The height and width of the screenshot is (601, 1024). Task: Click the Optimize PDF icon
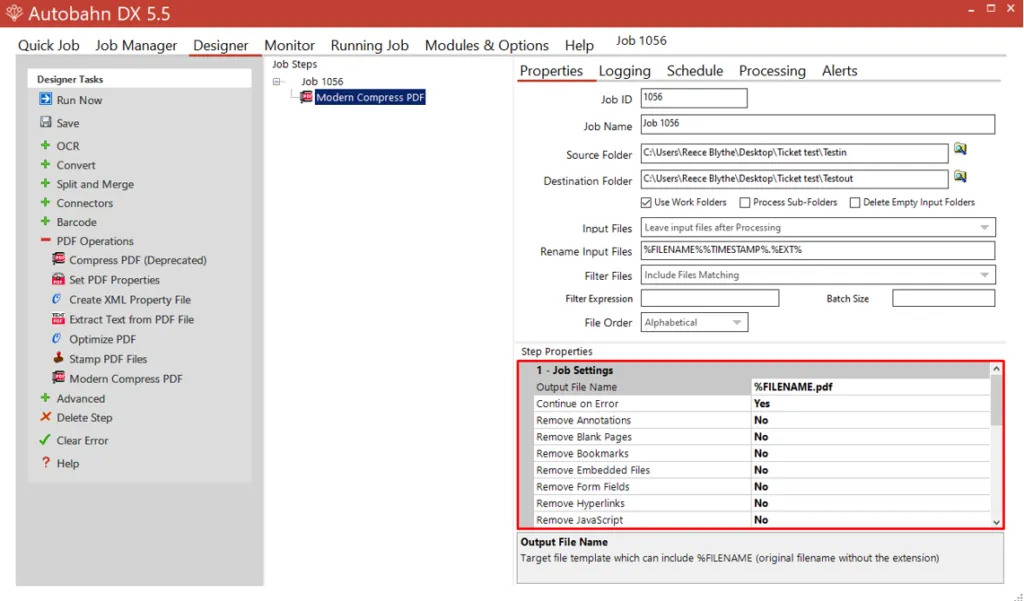(x=57, y=338)
